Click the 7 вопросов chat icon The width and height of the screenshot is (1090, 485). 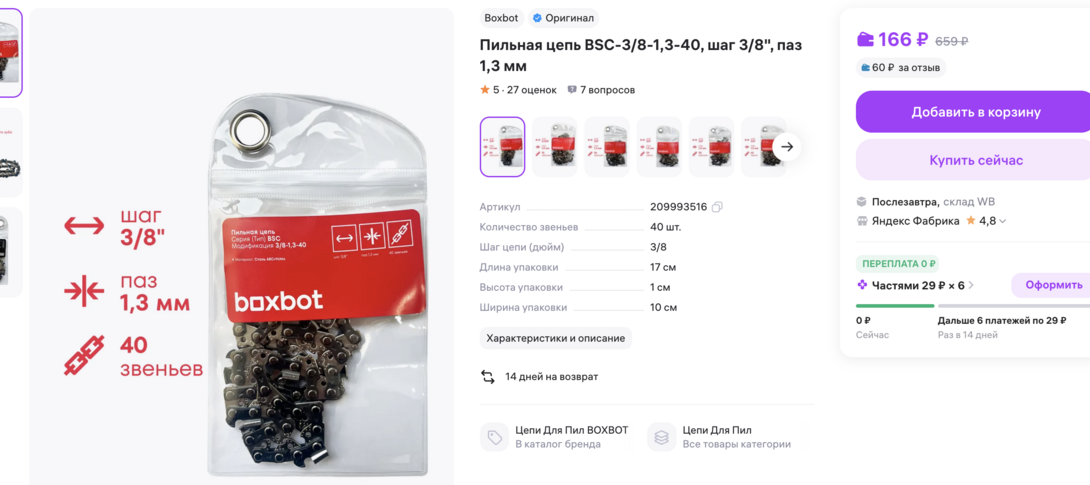572,90
